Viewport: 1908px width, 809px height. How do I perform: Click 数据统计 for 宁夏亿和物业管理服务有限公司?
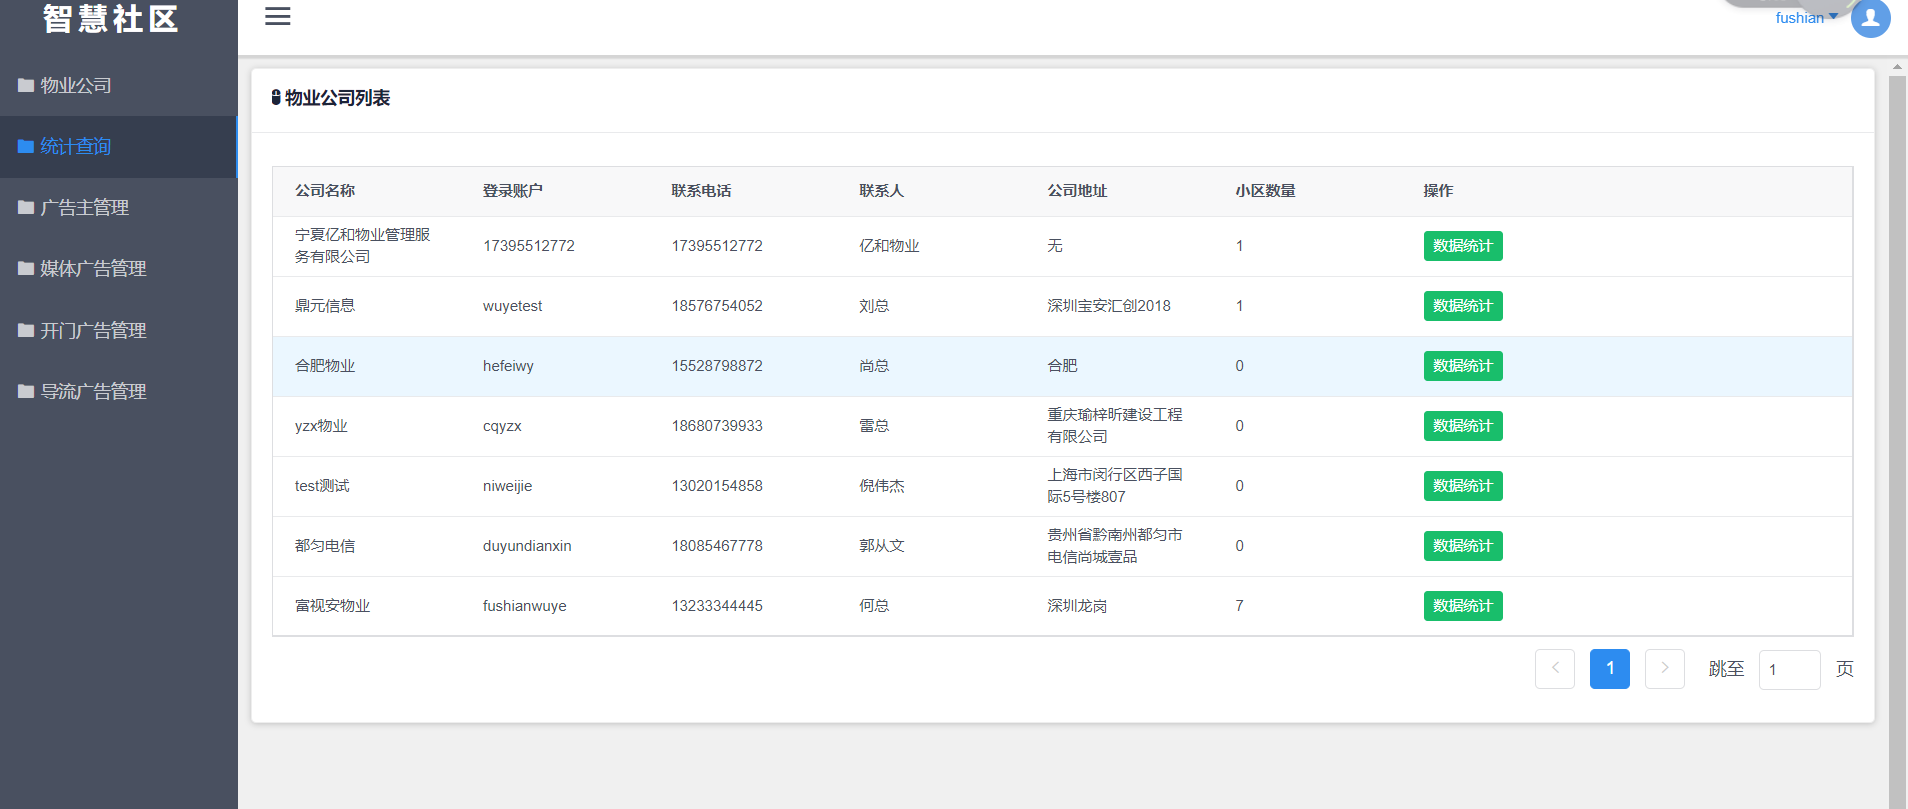(1463, 246)
